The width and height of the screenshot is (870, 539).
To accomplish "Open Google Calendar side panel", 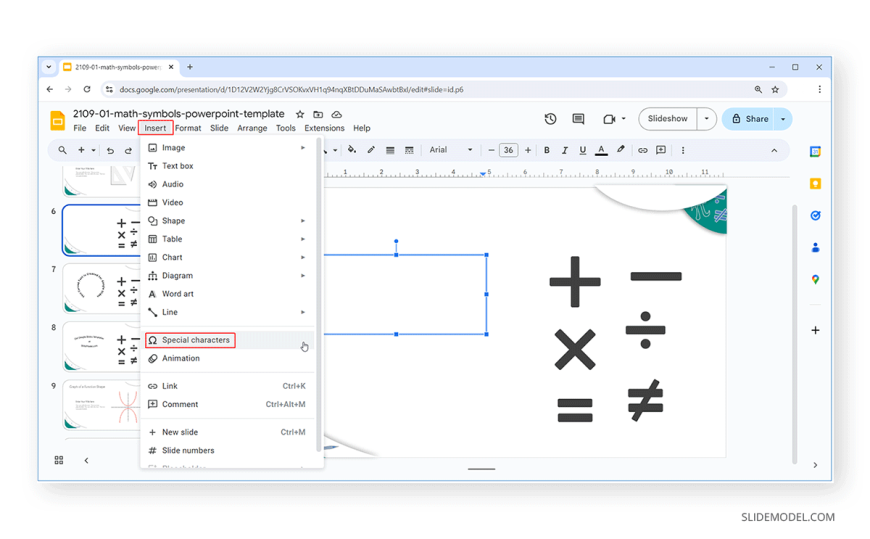I will point(815,152).
